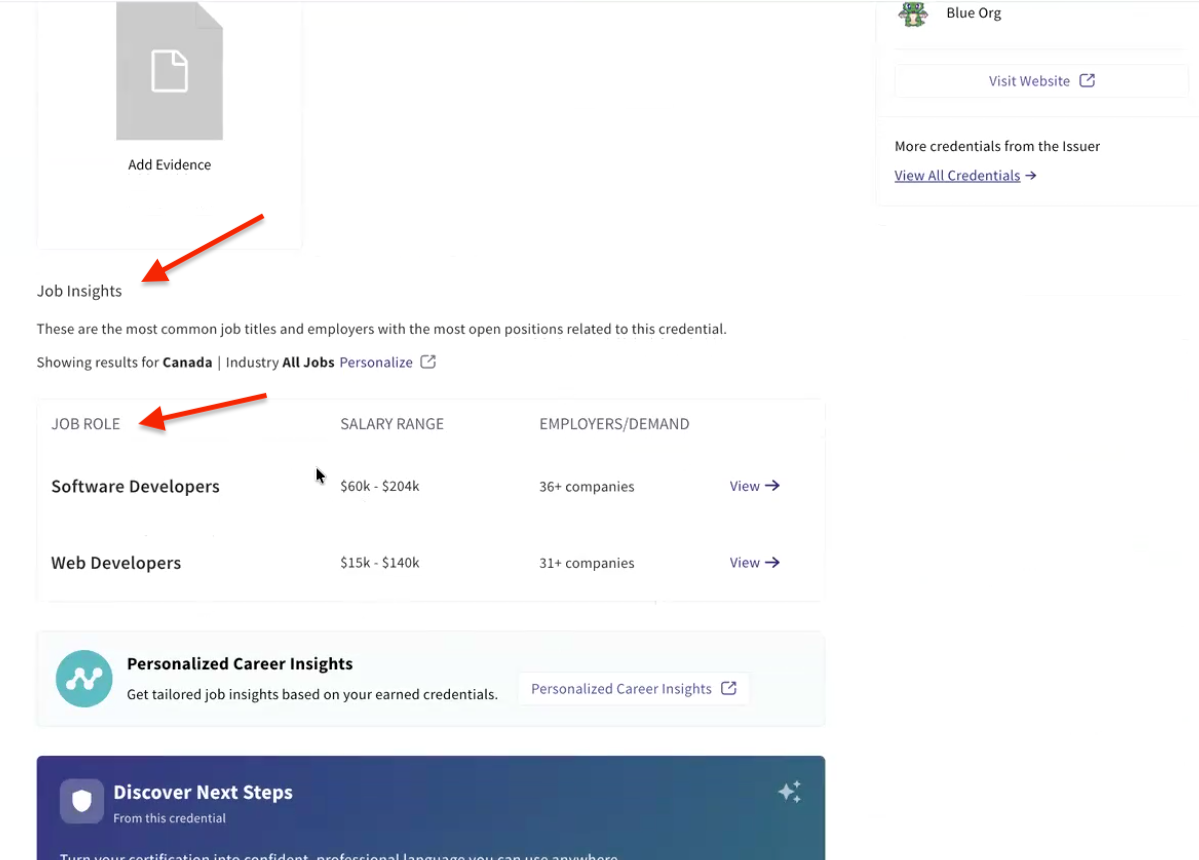This screenshot has height=860, width=1199.
Task: Click the From this credential subtitle
Action: click(170, 818)
